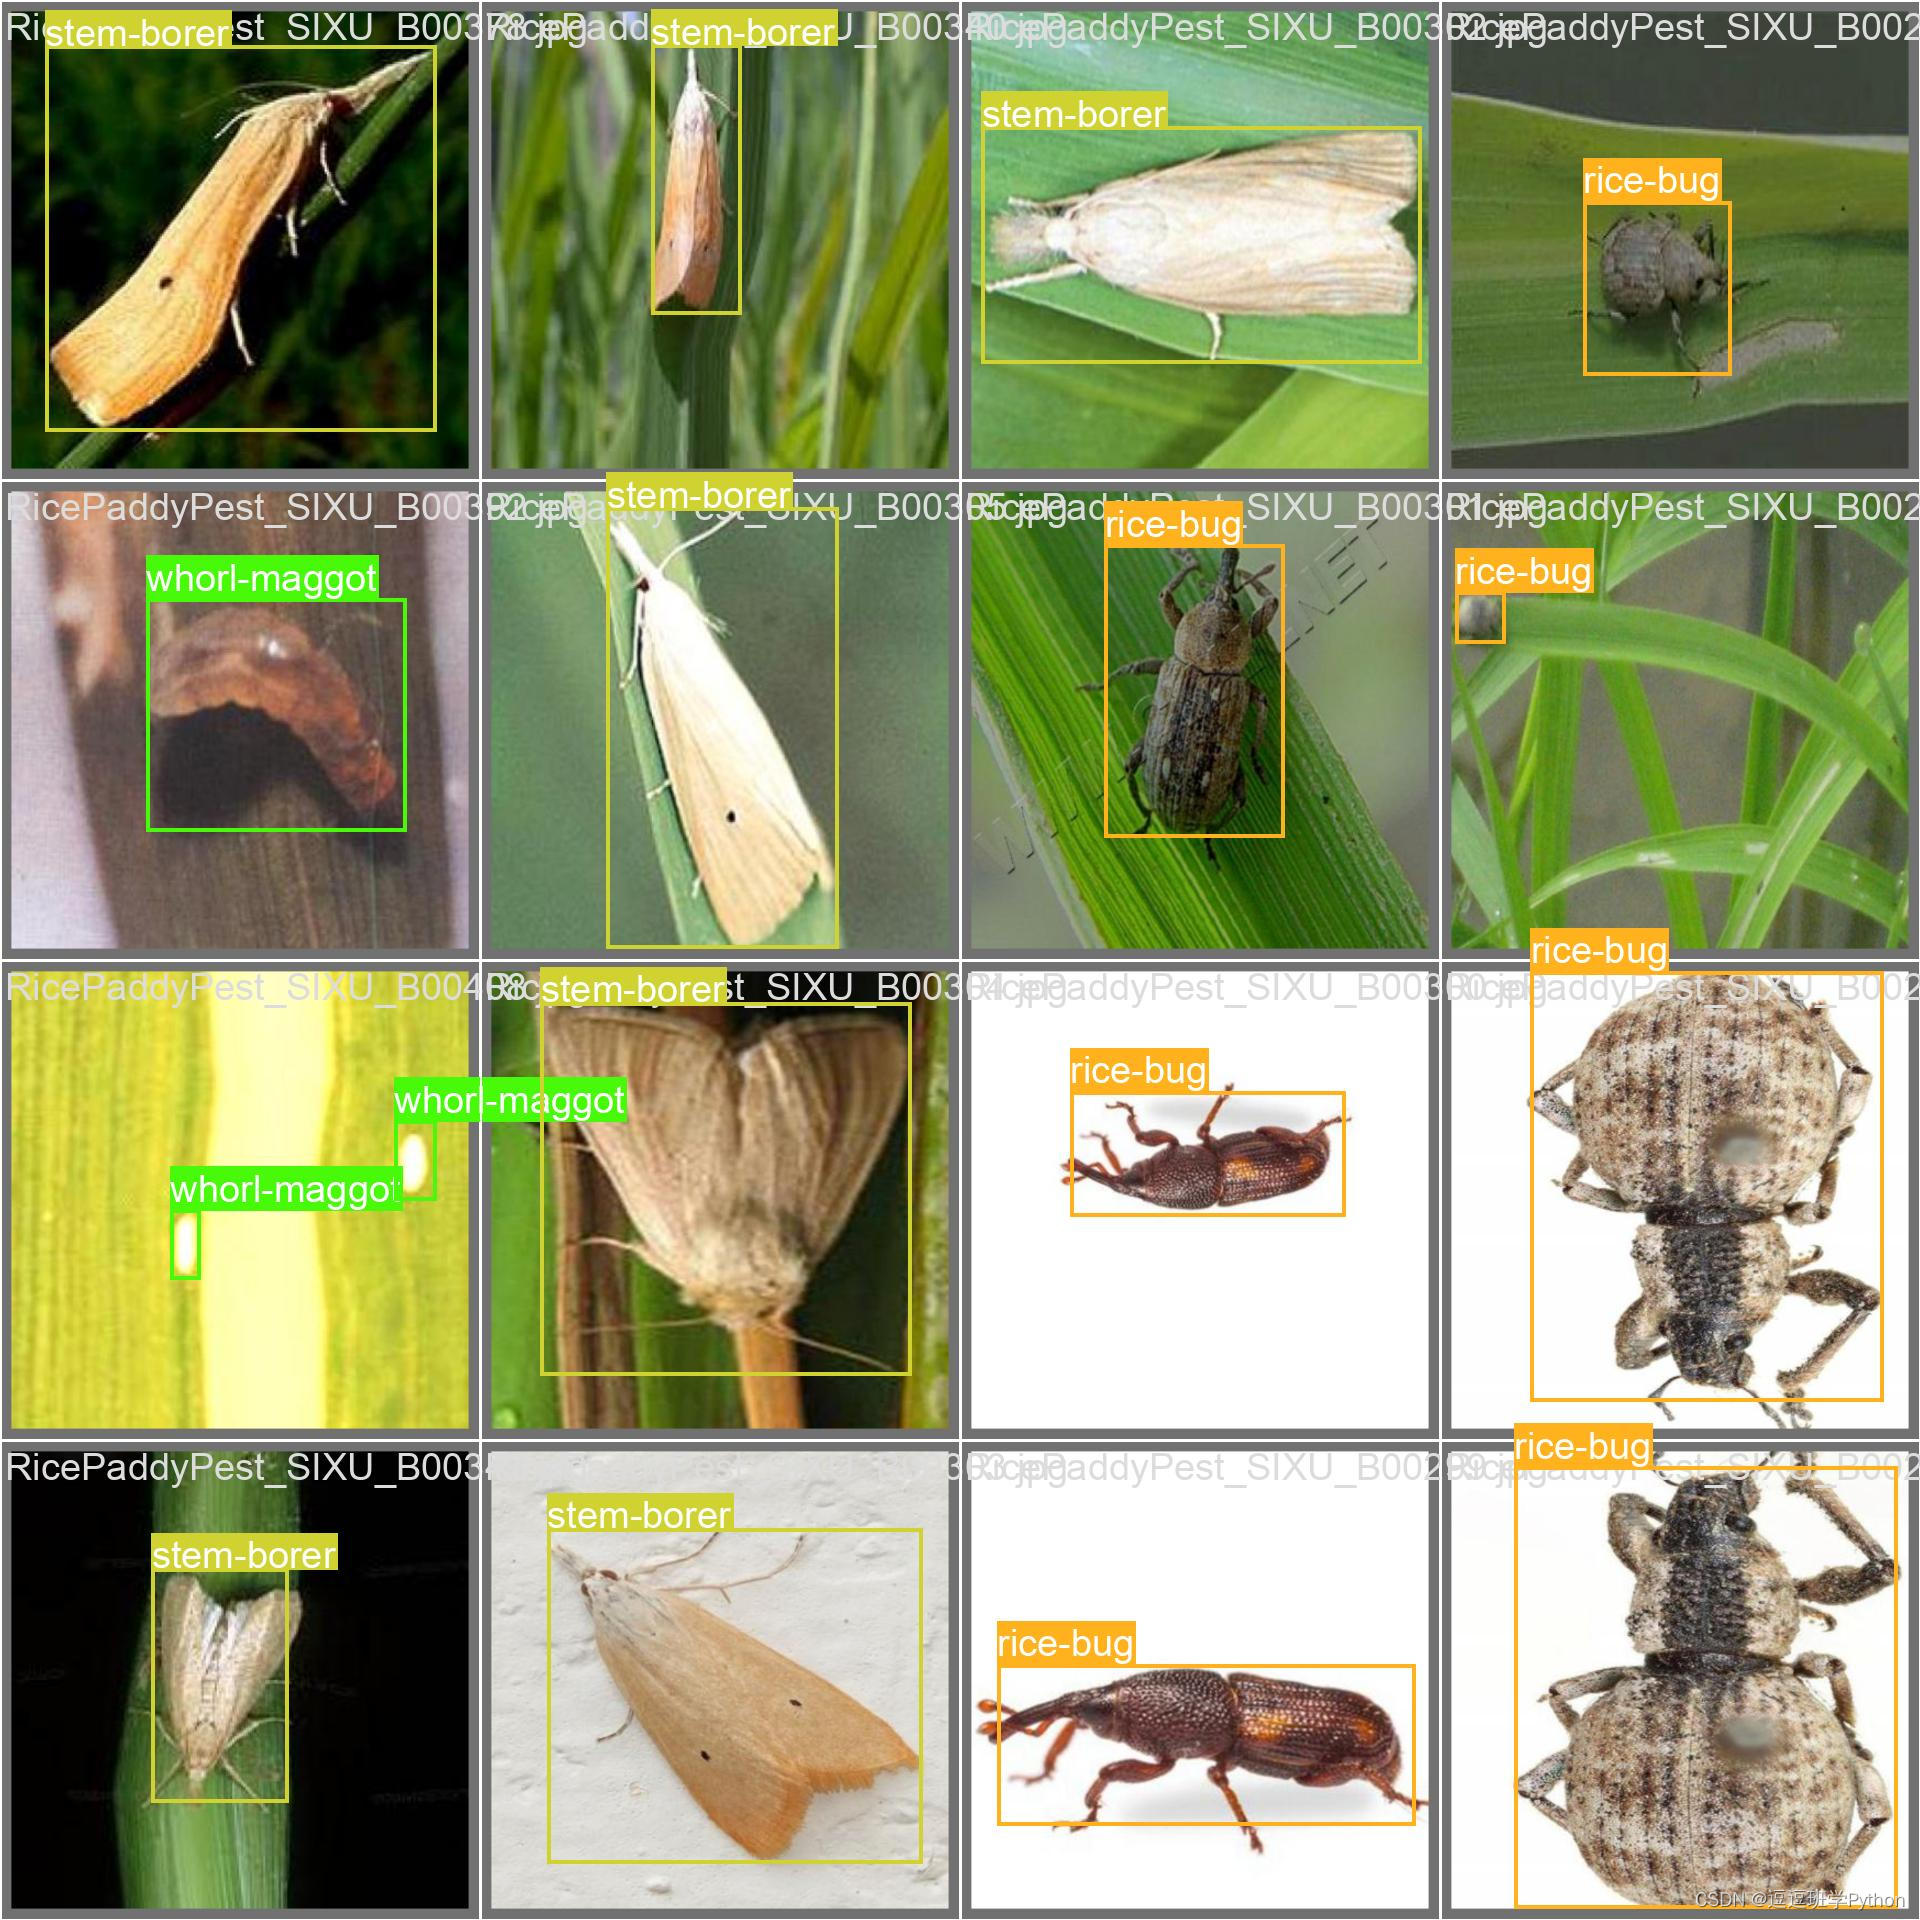Click the lower whorl-maggot label on yellow leaf
1920x1920 pixels.
click(285, 1189)
